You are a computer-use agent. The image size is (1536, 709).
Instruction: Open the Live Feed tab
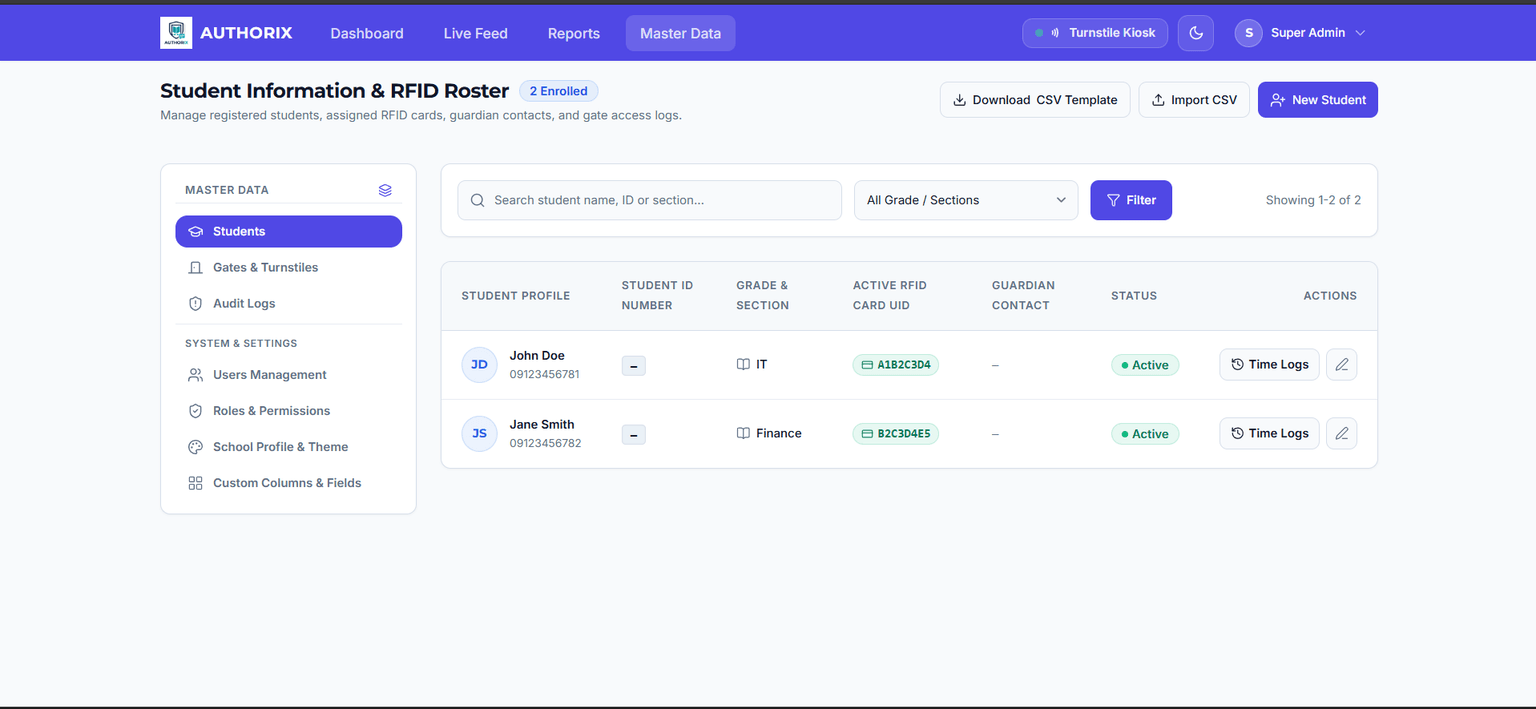click(476, 33)
